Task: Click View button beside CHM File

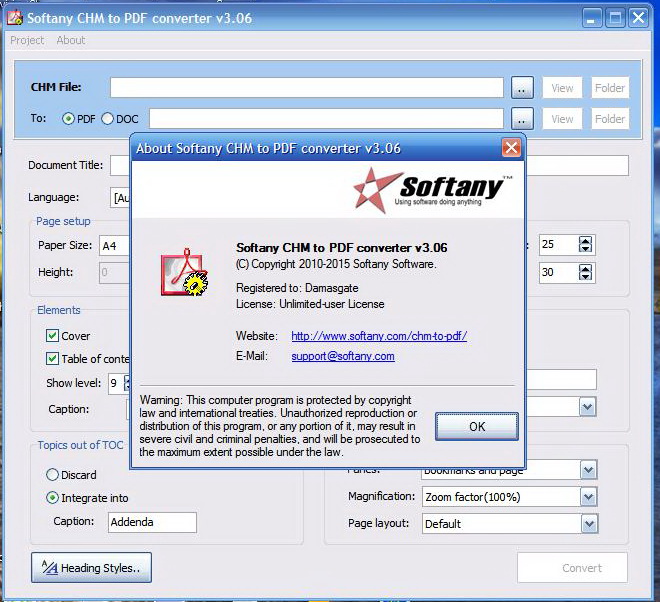Action: [x=562, y=88]
